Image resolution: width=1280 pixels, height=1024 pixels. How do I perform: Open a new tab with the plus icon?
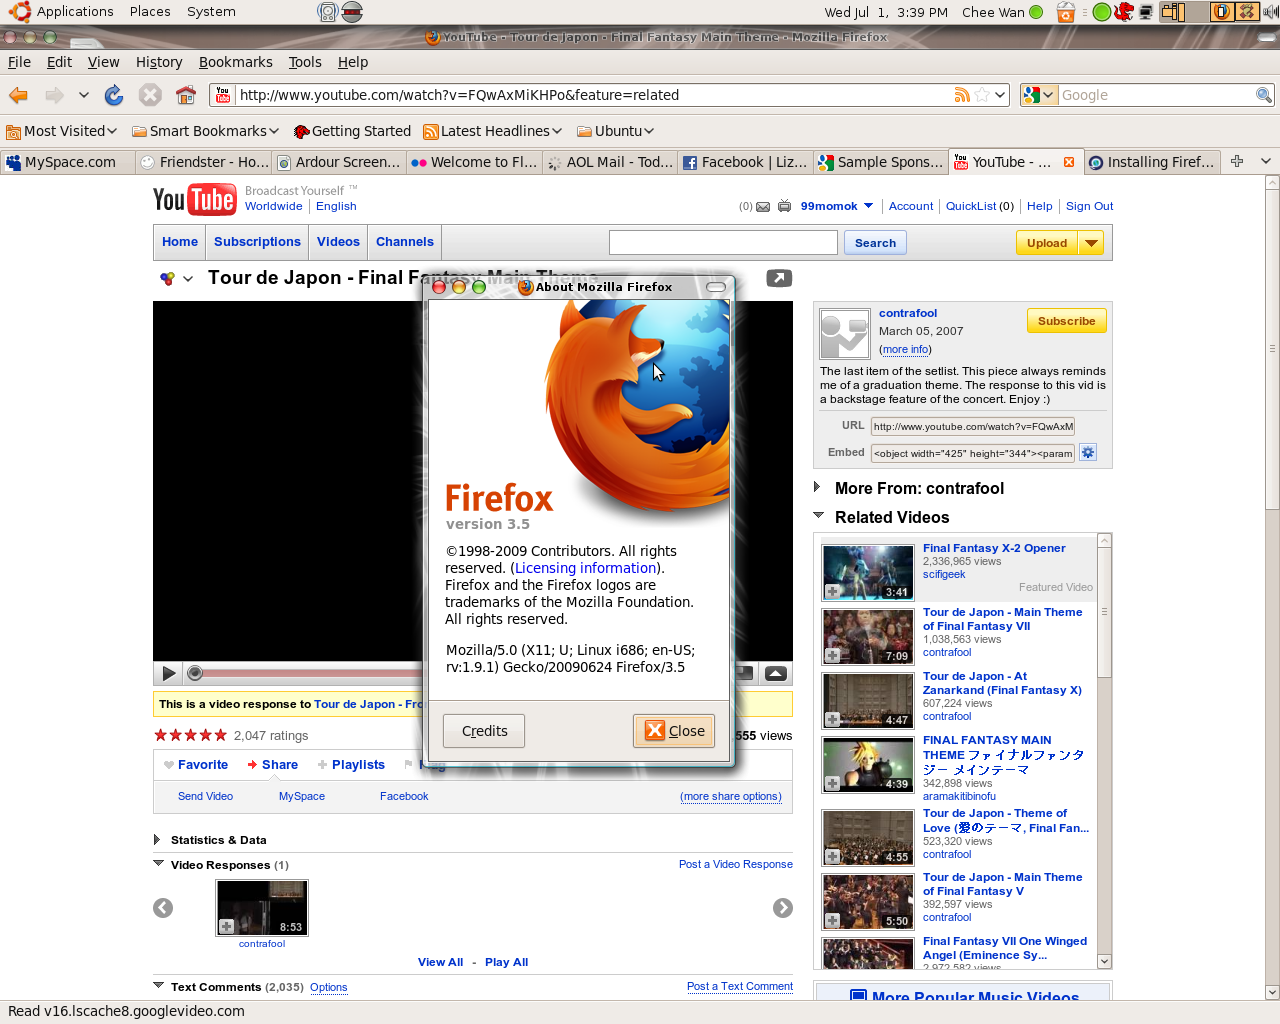tap(1237, 161)
